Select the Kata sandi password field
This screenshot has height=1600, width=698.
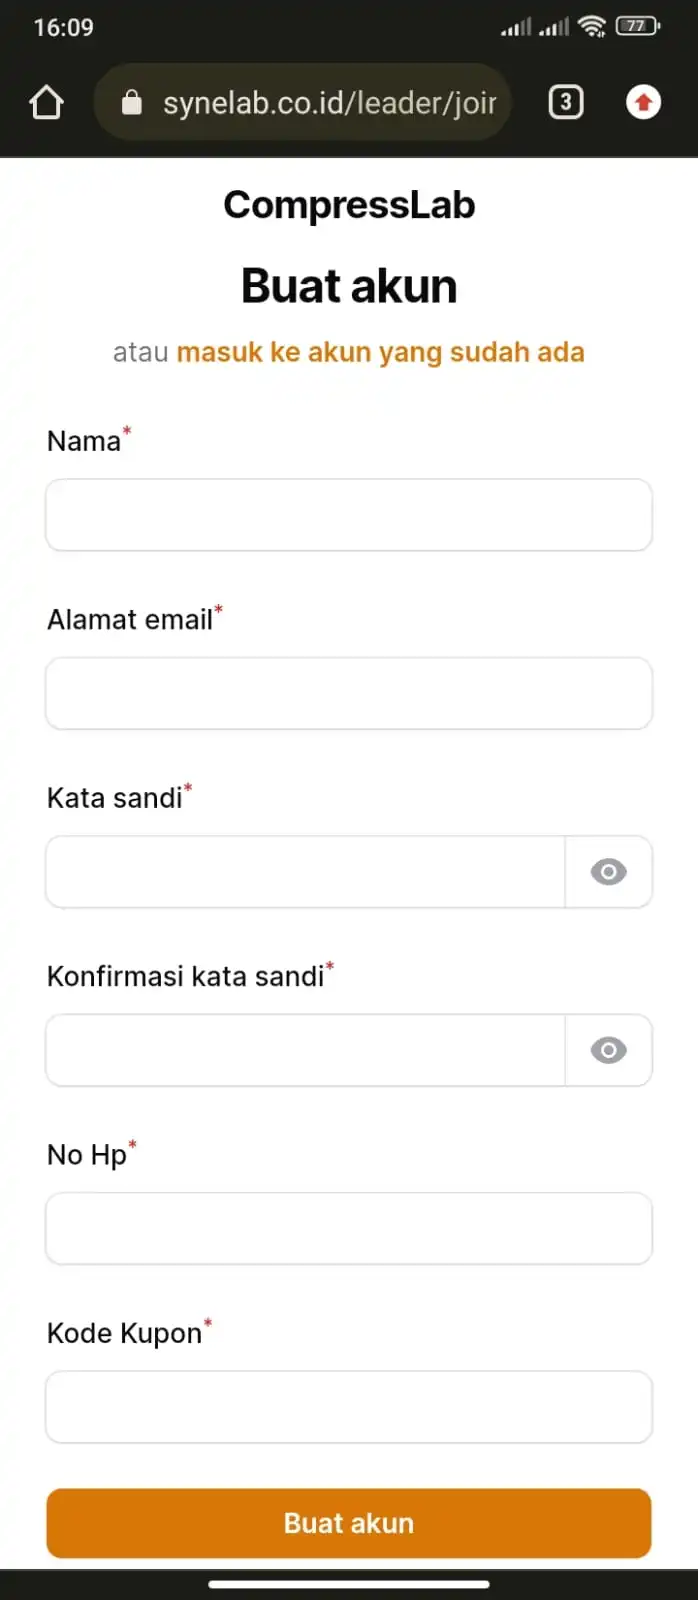point(305,872)
